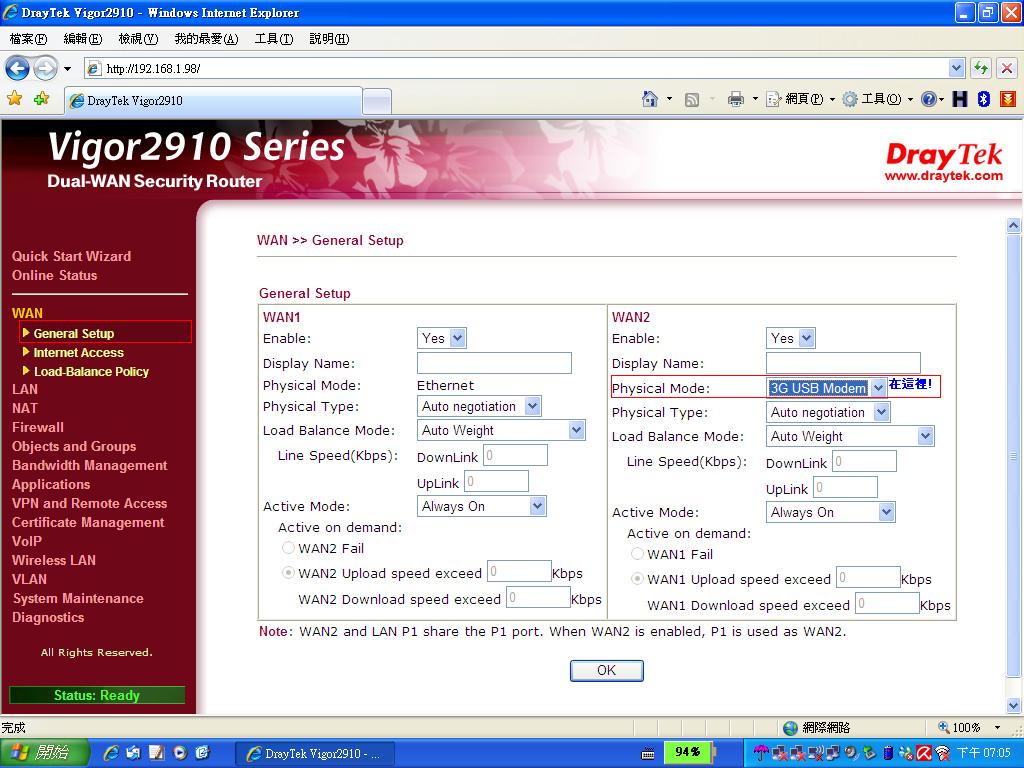Viewport: 1024px width, 768px height.
Task: Click page scrollbar down arrow
Action: pos(1014,705)
